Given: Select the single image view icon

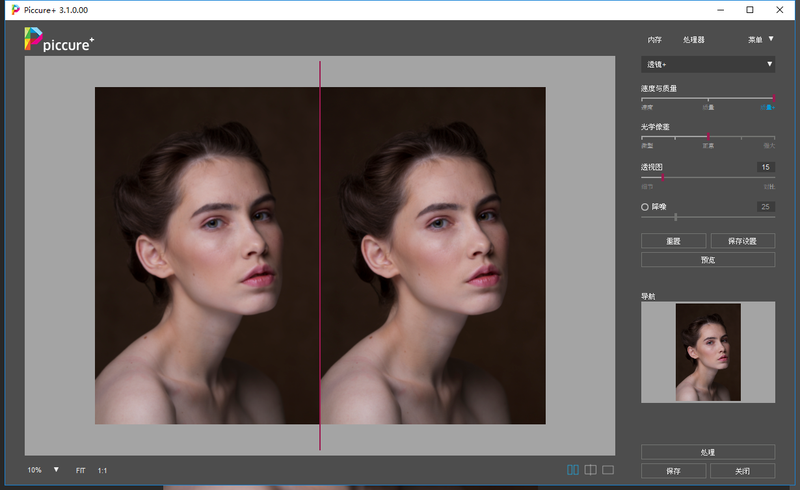Looking at the screenshot, I should 607,469.
